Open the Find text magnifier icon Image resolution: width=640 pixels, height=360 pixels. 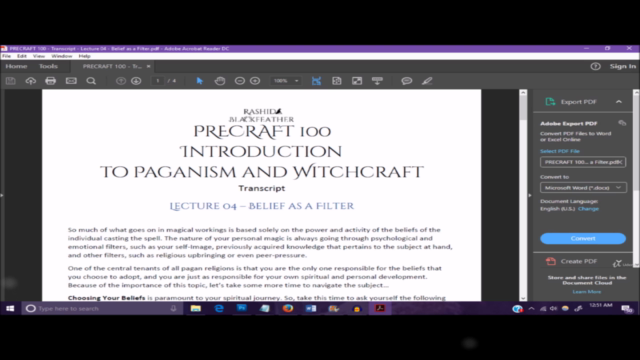91,81
